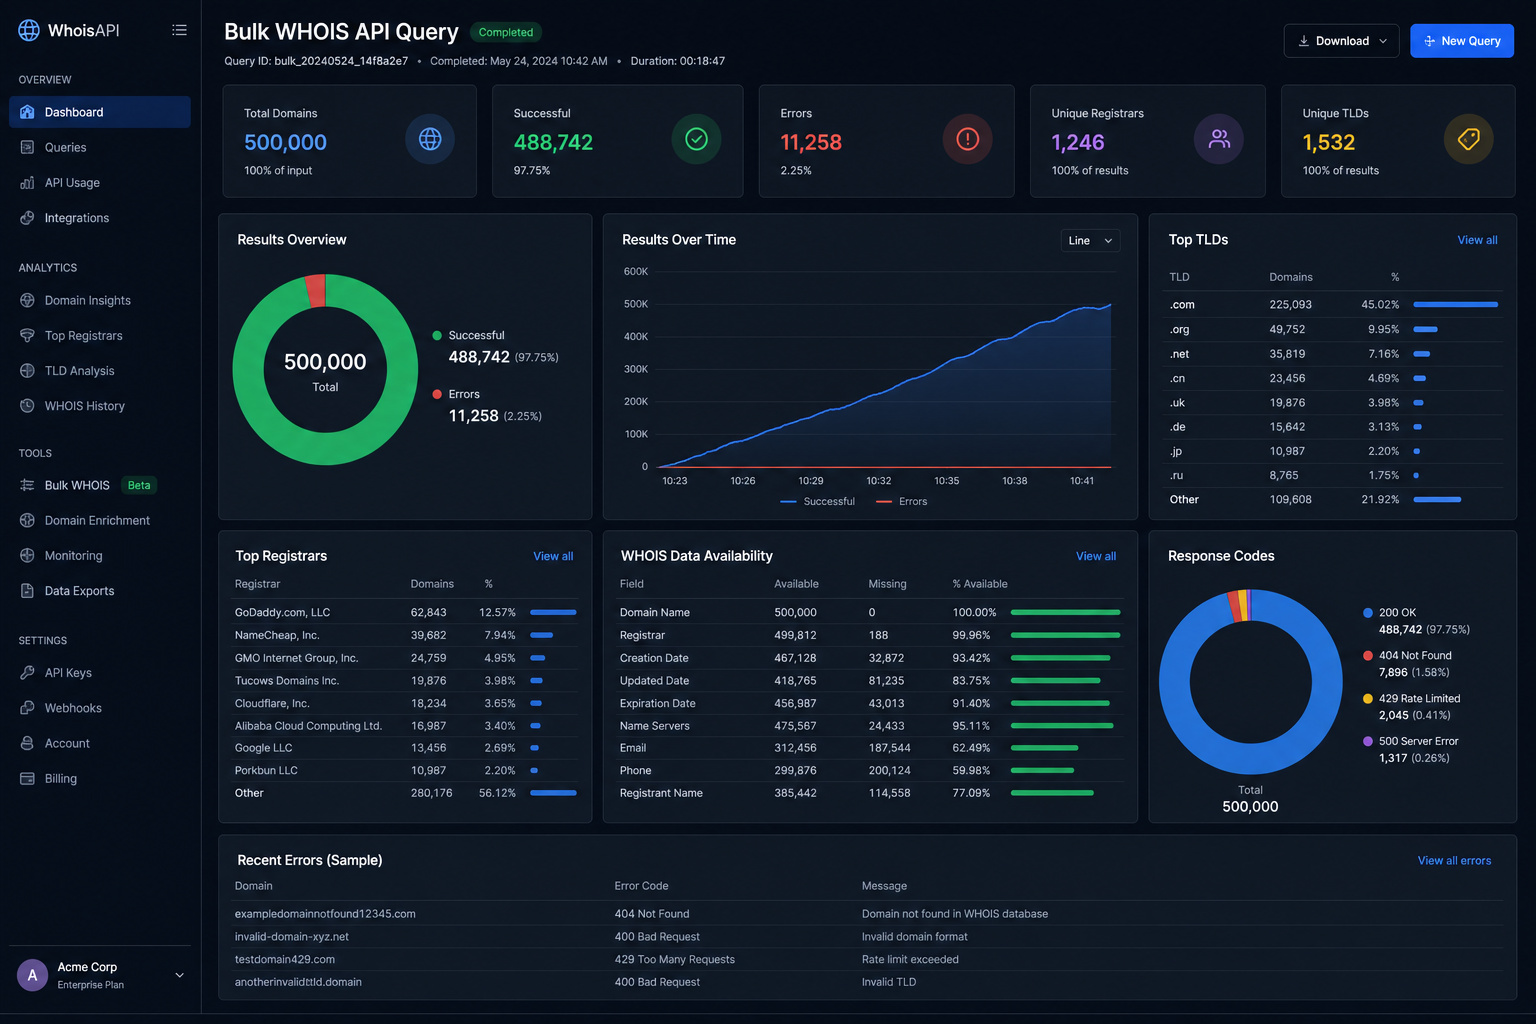This screenshot has height=1024, width=1536.
Task: Go to Queries page
Action: pos(65,147)
